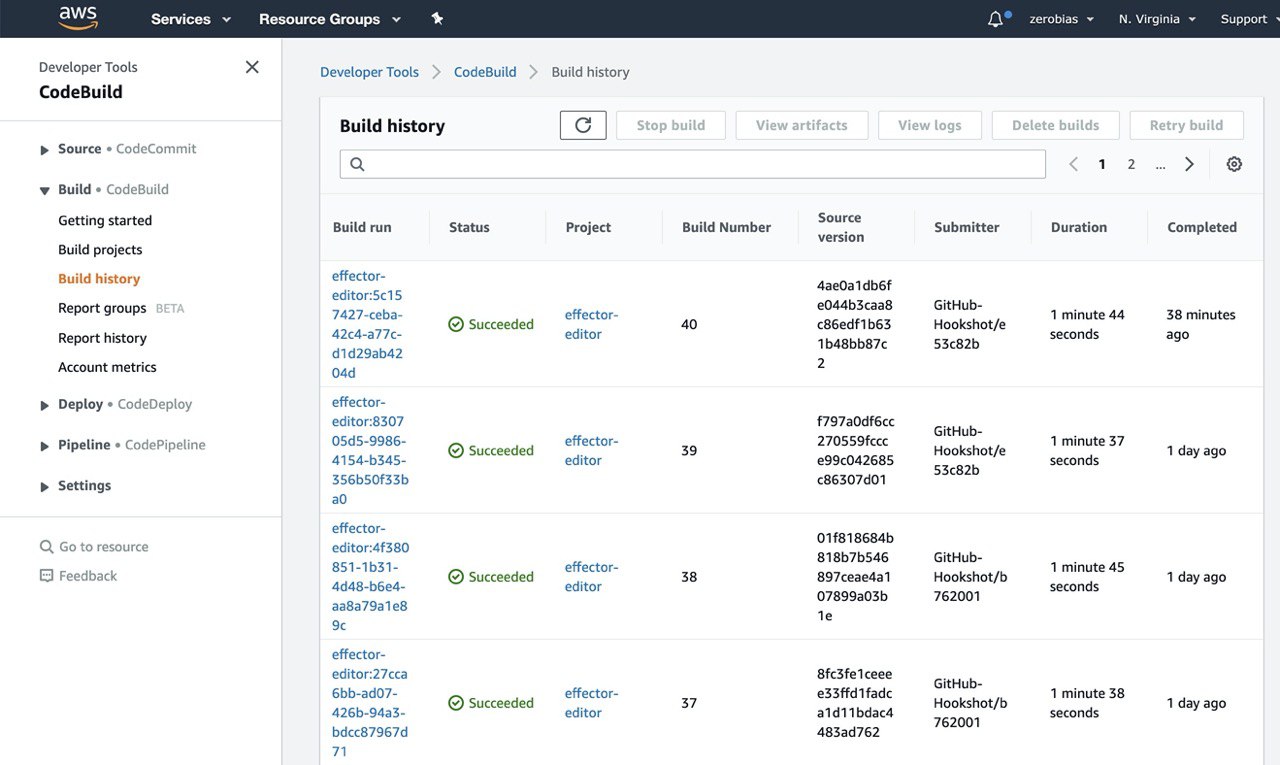Screen dimensions: 1280x765
Task: Open build run effector-editor:27cca6bb
Action: click(370, 703)
